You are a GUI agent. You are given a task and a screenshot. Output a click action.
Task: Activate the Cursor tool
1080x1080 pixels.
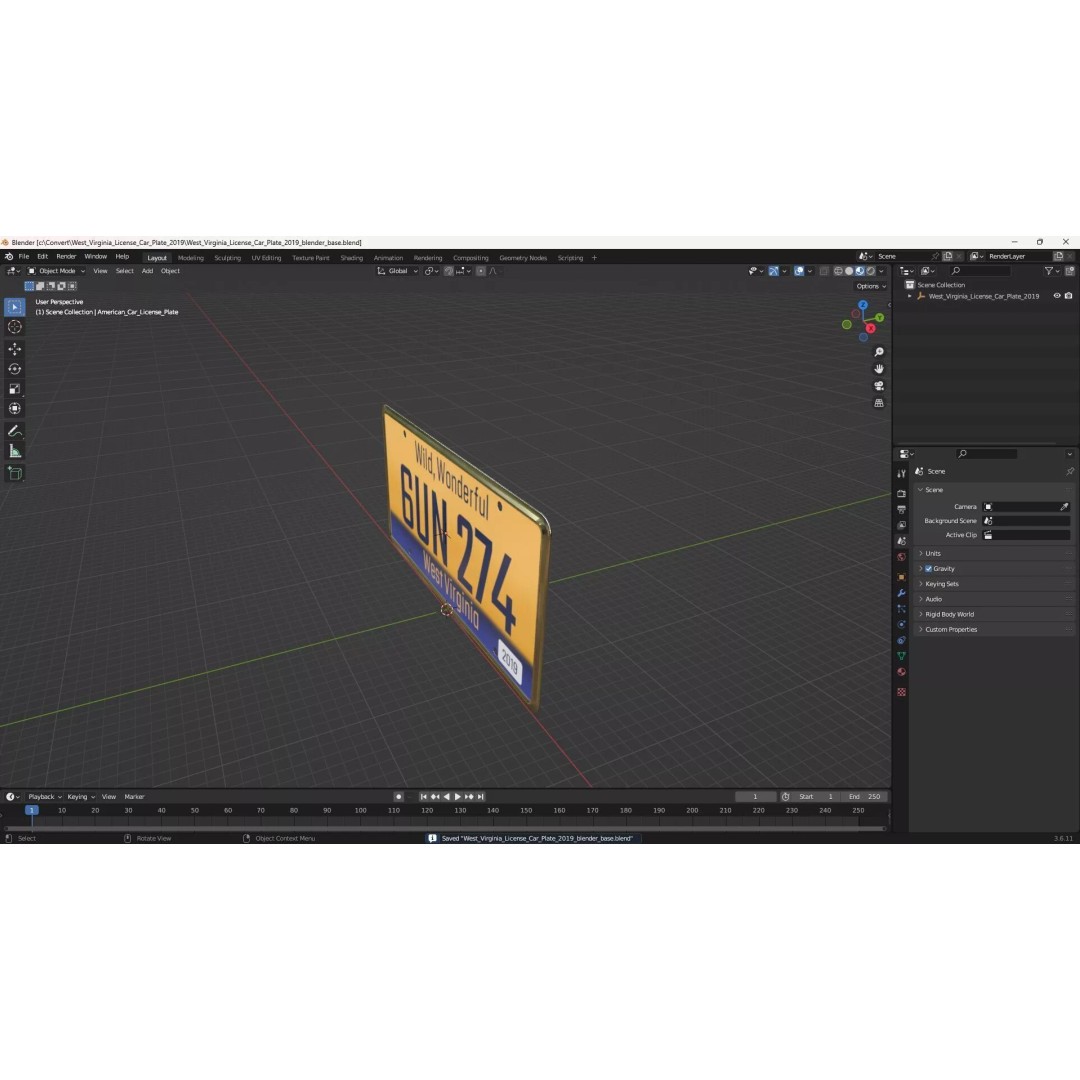[x=14, y=327]
